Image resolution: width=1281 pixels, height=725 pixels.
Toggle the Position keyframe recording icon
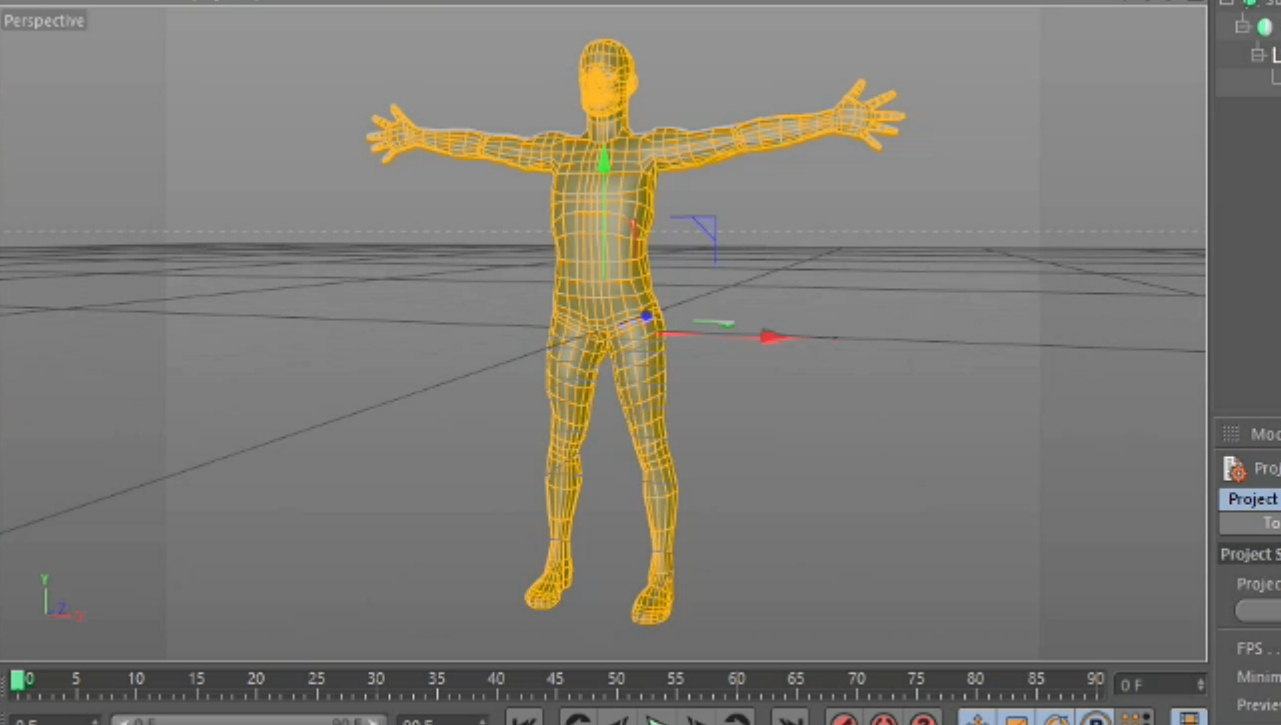click(976, 718)
